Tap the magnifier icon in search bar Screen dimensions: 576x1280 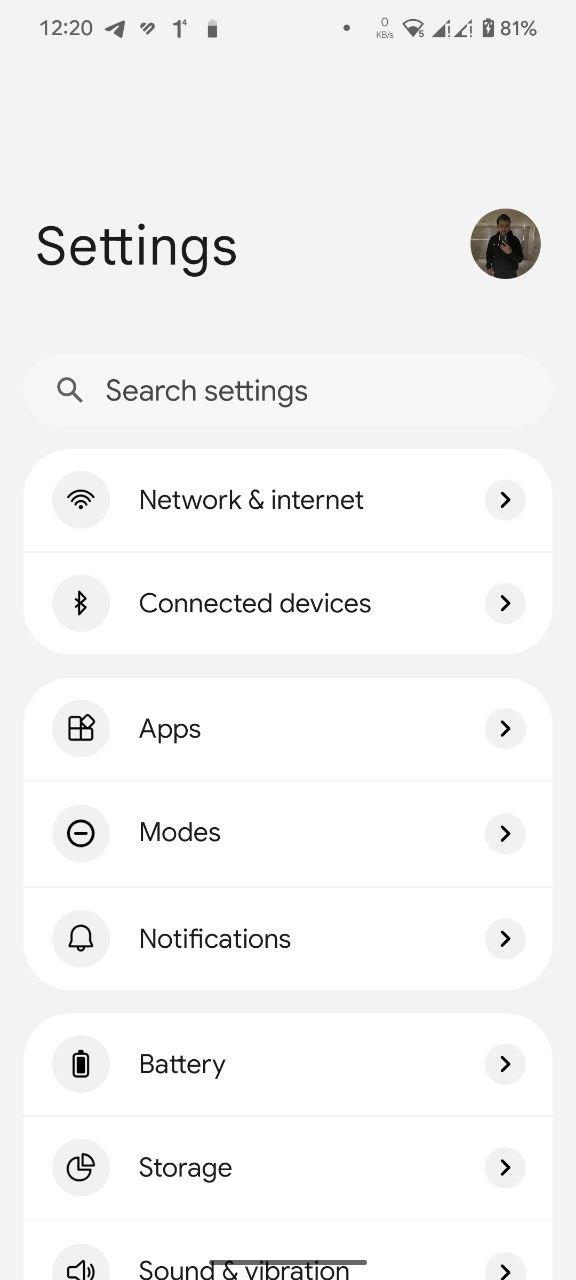pyautogui.click(x=70, y=390)
